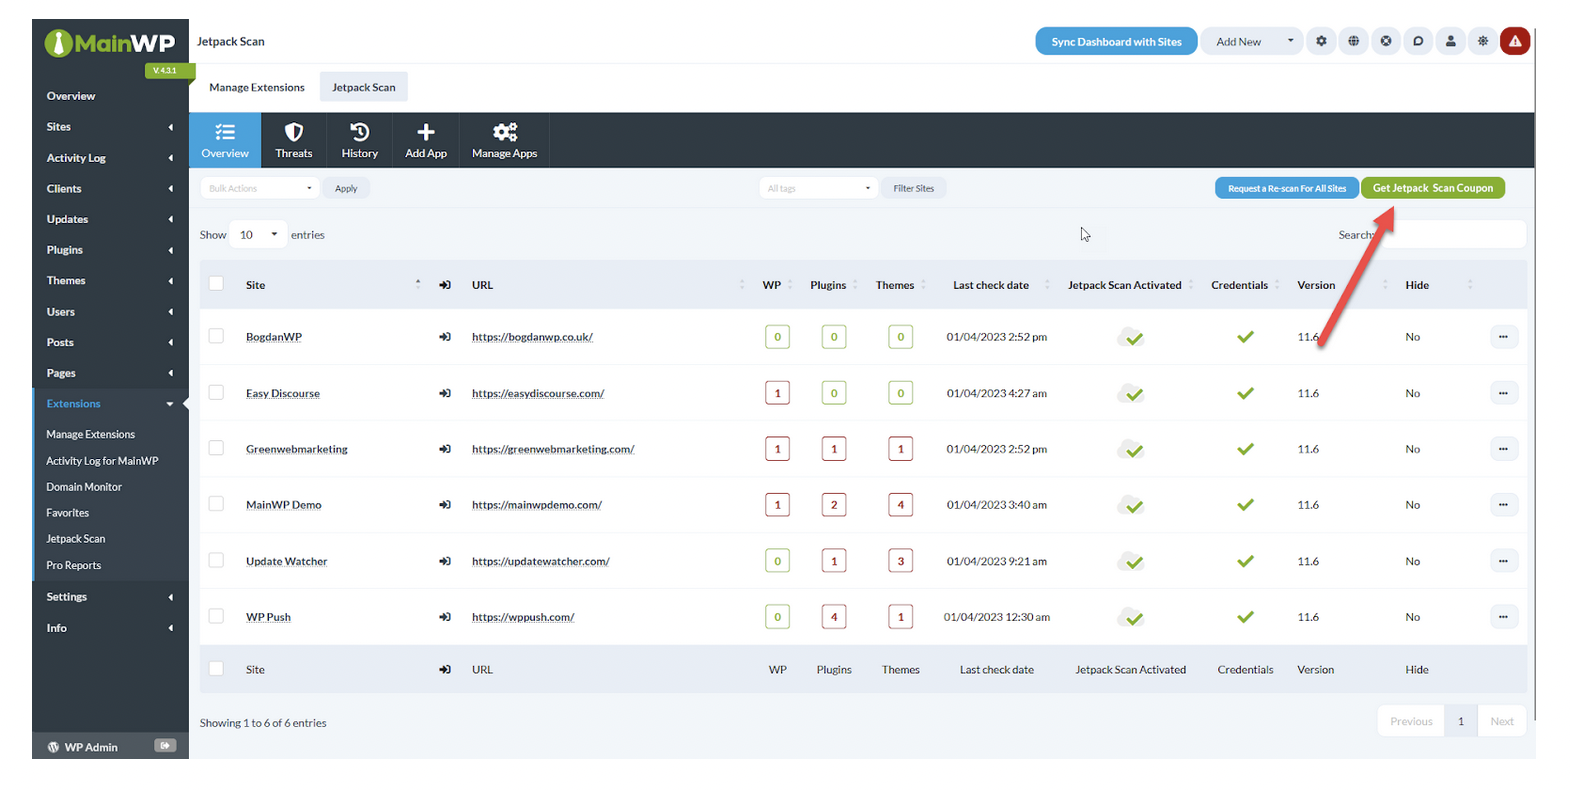This screenshot has width=1570, height=790.
Task: Open Pro Reports in the sidebar
Action: point(74,565)
